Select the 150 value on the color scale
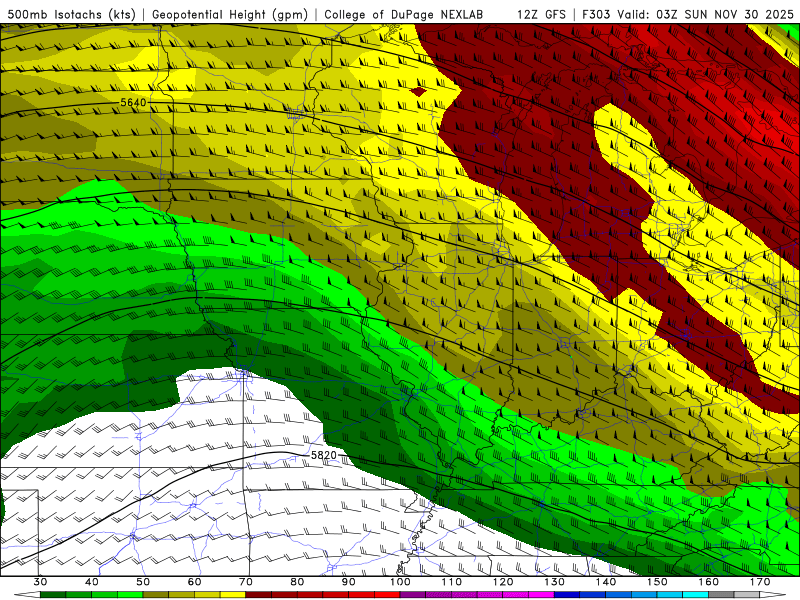The width and height of the screenshot is (800, 600). pyautogui.click(x=657, y=582)
